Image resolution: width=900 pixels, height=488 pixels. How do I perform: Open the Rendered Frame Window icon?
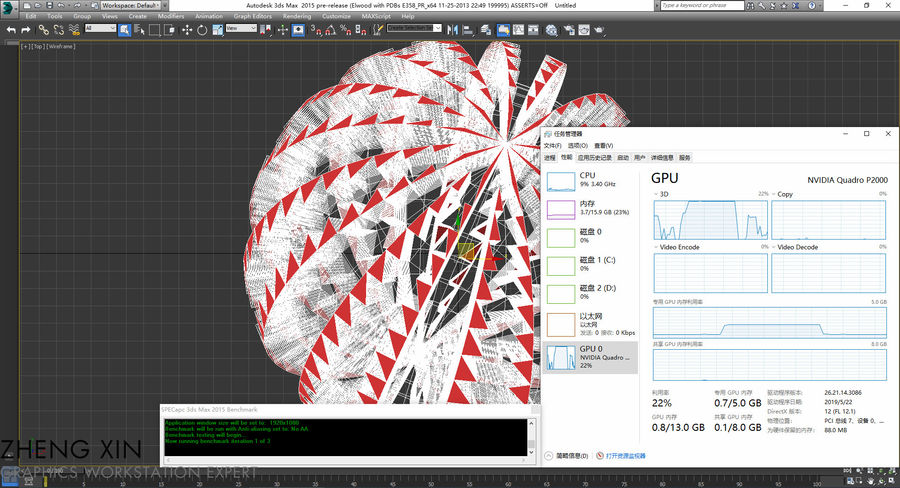[x=584, y=30]
